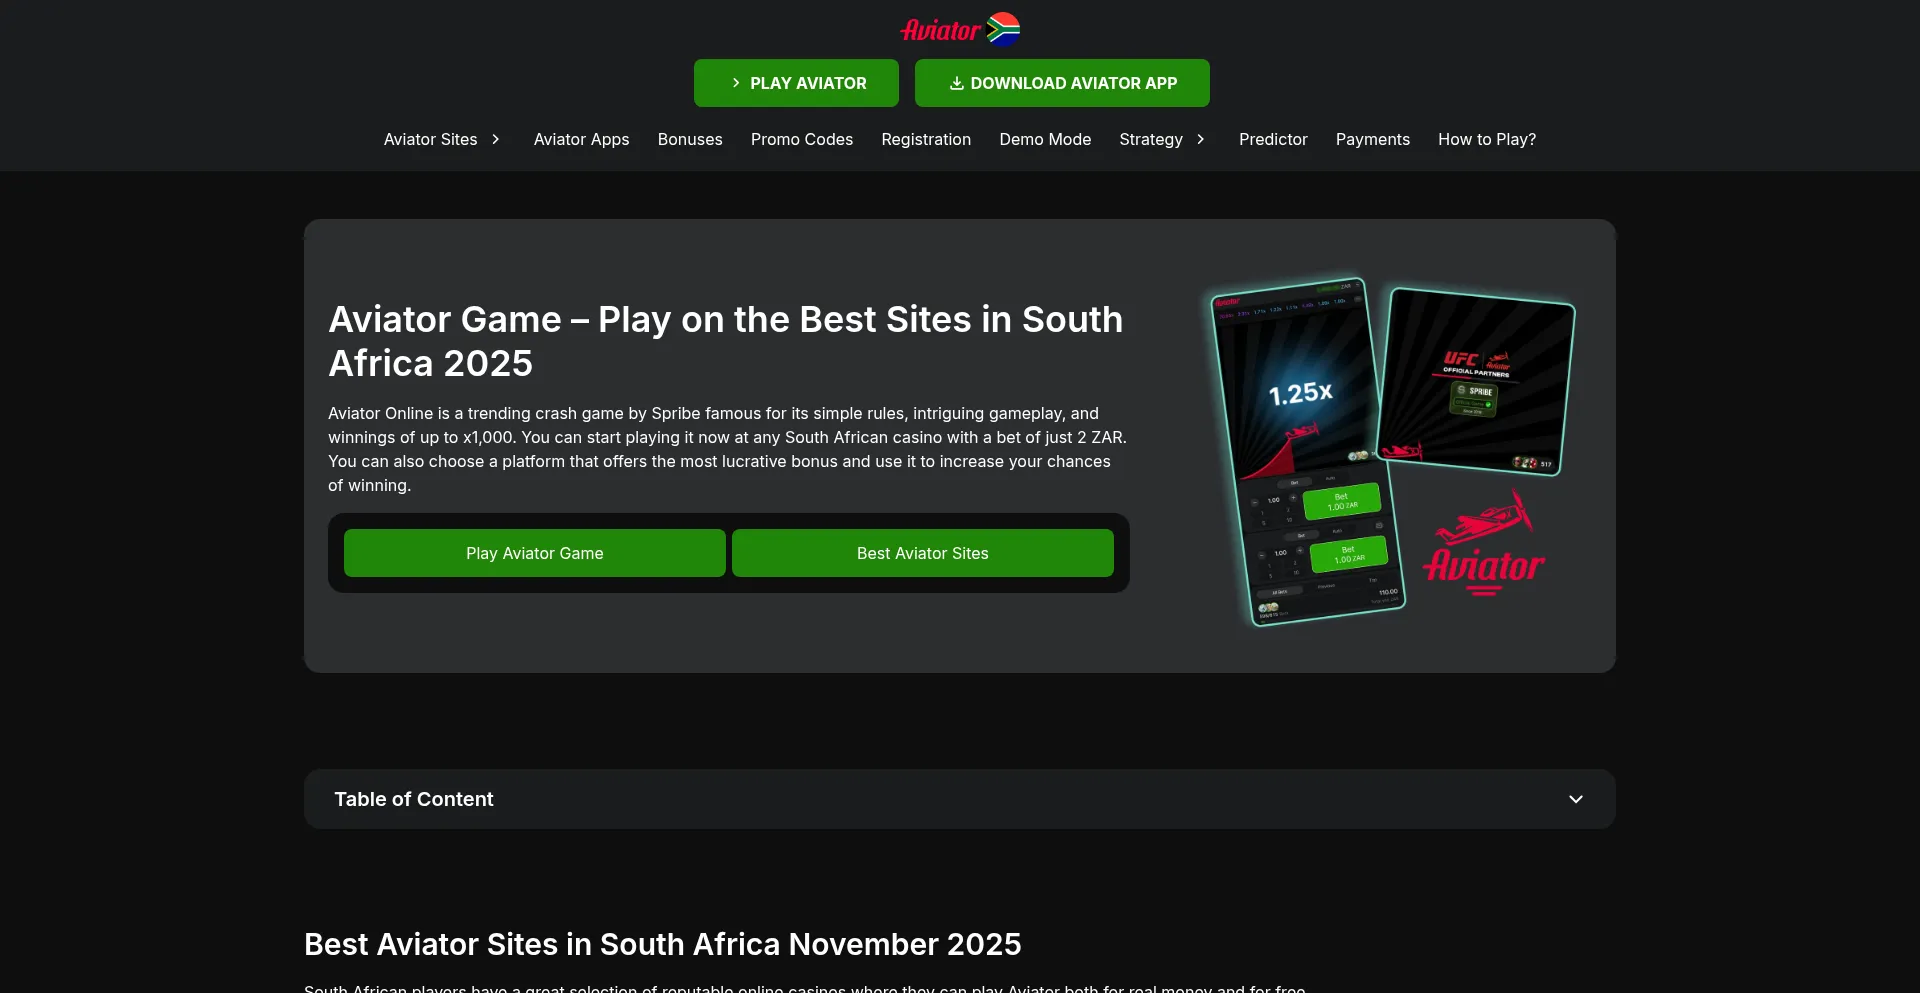
Task: Open the Bonuses menu item
Action: (x=690, y=139)
